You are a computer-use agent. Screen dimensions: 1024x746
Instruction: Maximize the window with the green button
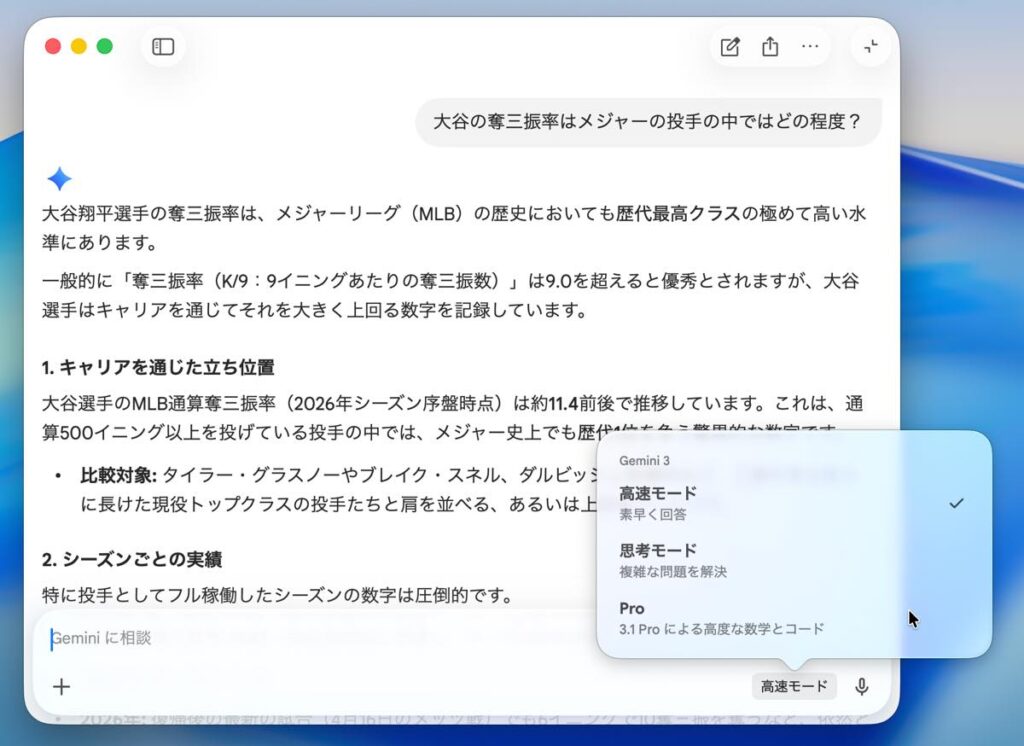point(104,47)
